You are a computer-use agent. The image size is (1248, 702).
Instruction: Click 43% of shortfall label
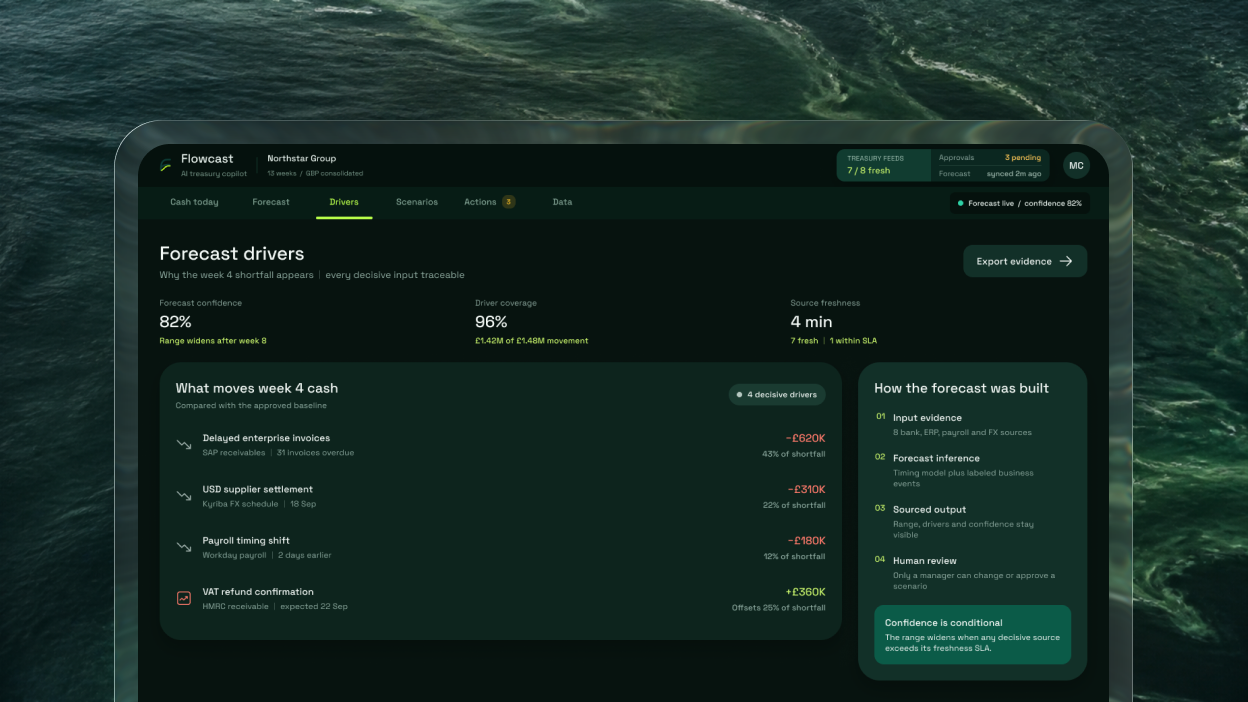coord(794,454)
